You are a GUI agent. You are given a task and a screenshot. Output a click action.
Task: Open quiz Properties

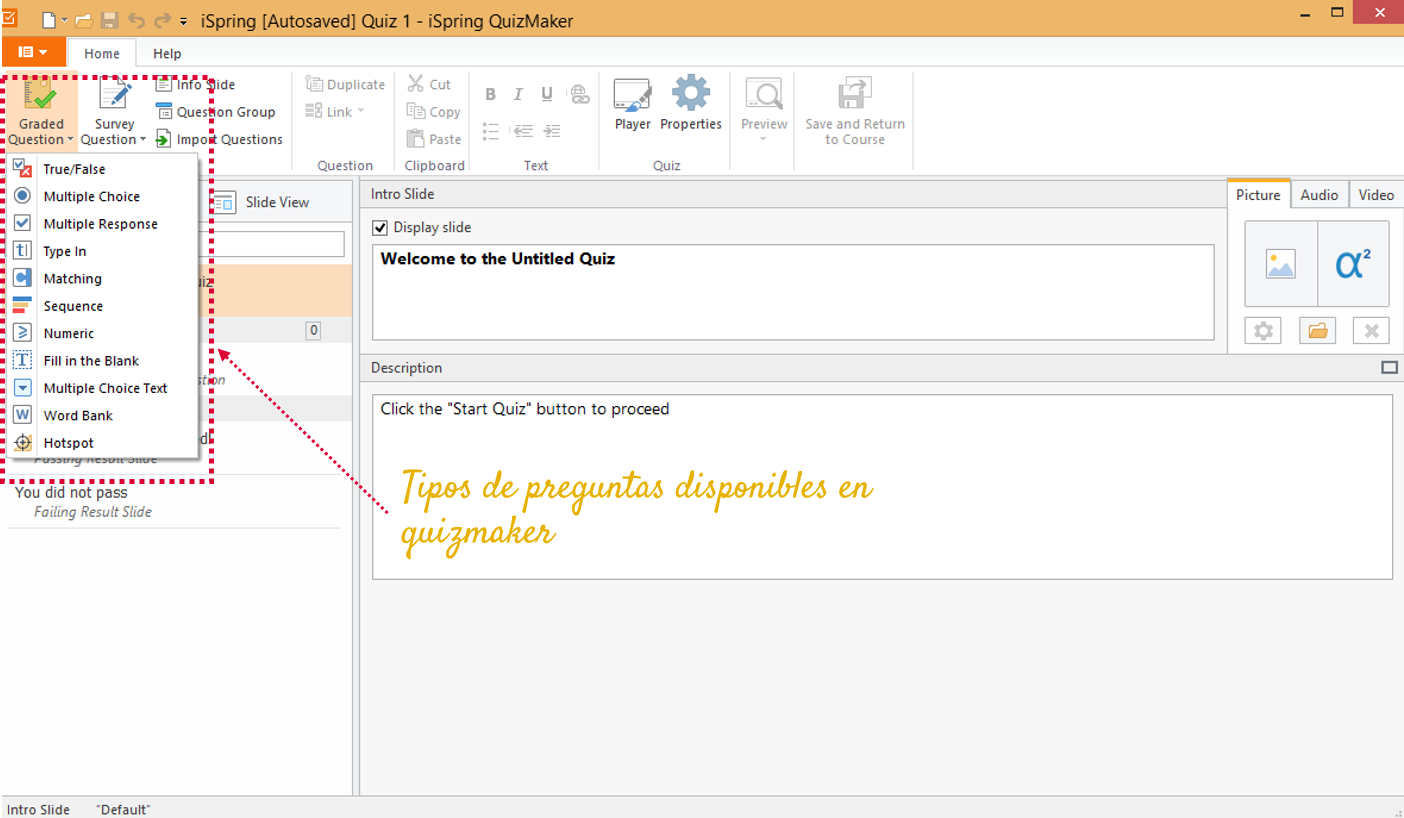691,104
